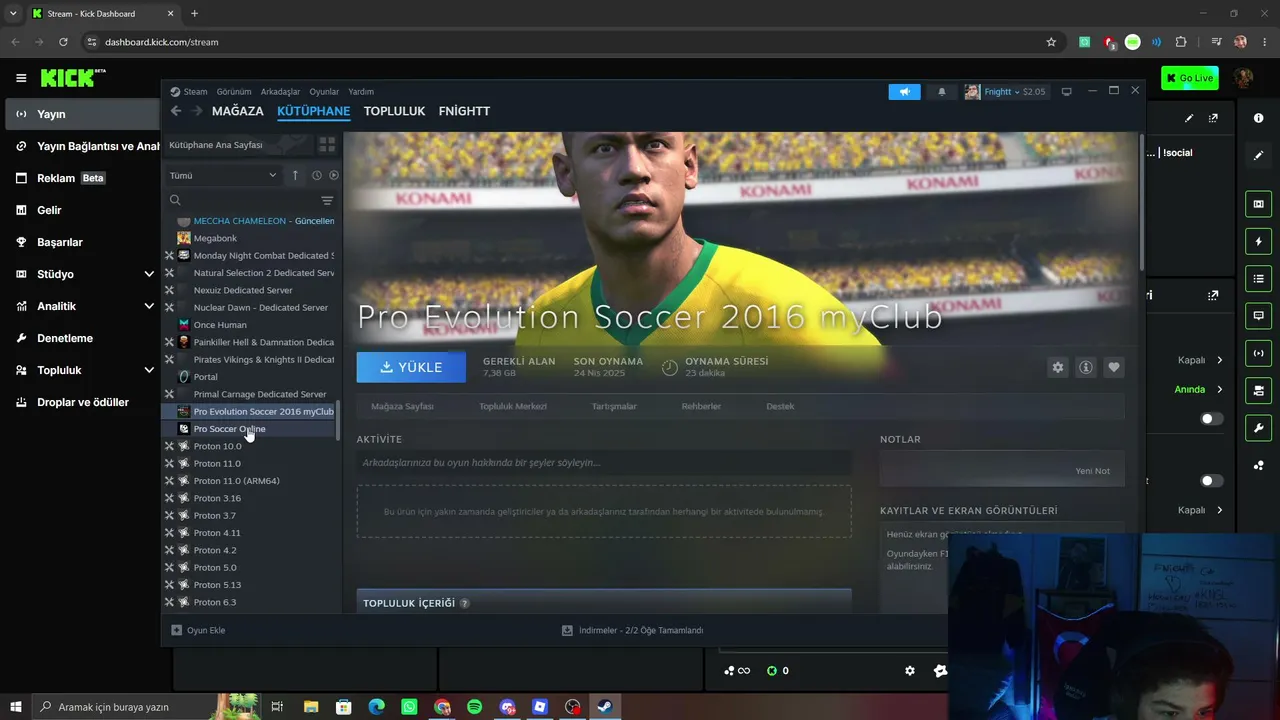1280x720 pixels.
Task: Open the list panel icon in Kick rail
Action: (1258, 278)
